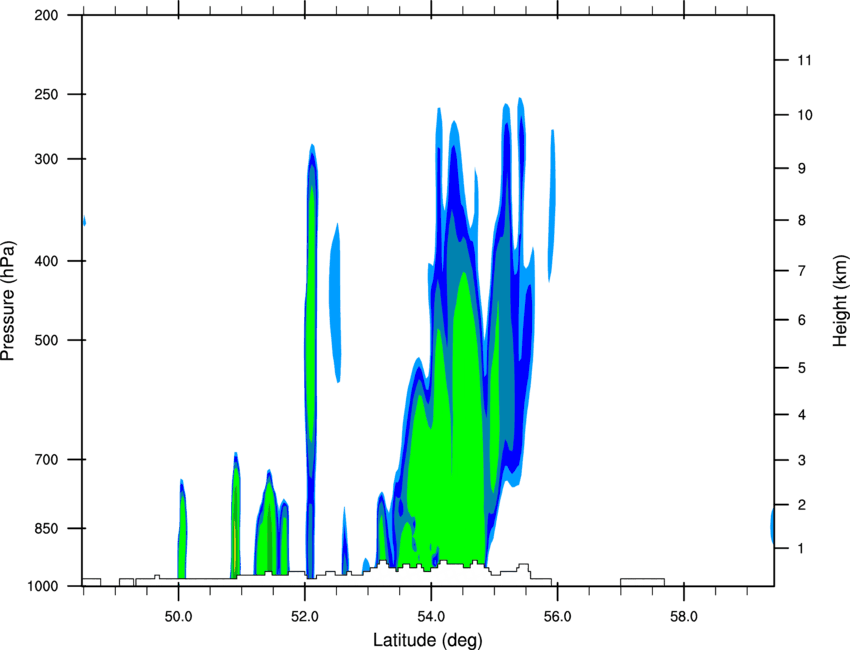
Task: Select the 250 pressure tick label
Action: (46, 94)
